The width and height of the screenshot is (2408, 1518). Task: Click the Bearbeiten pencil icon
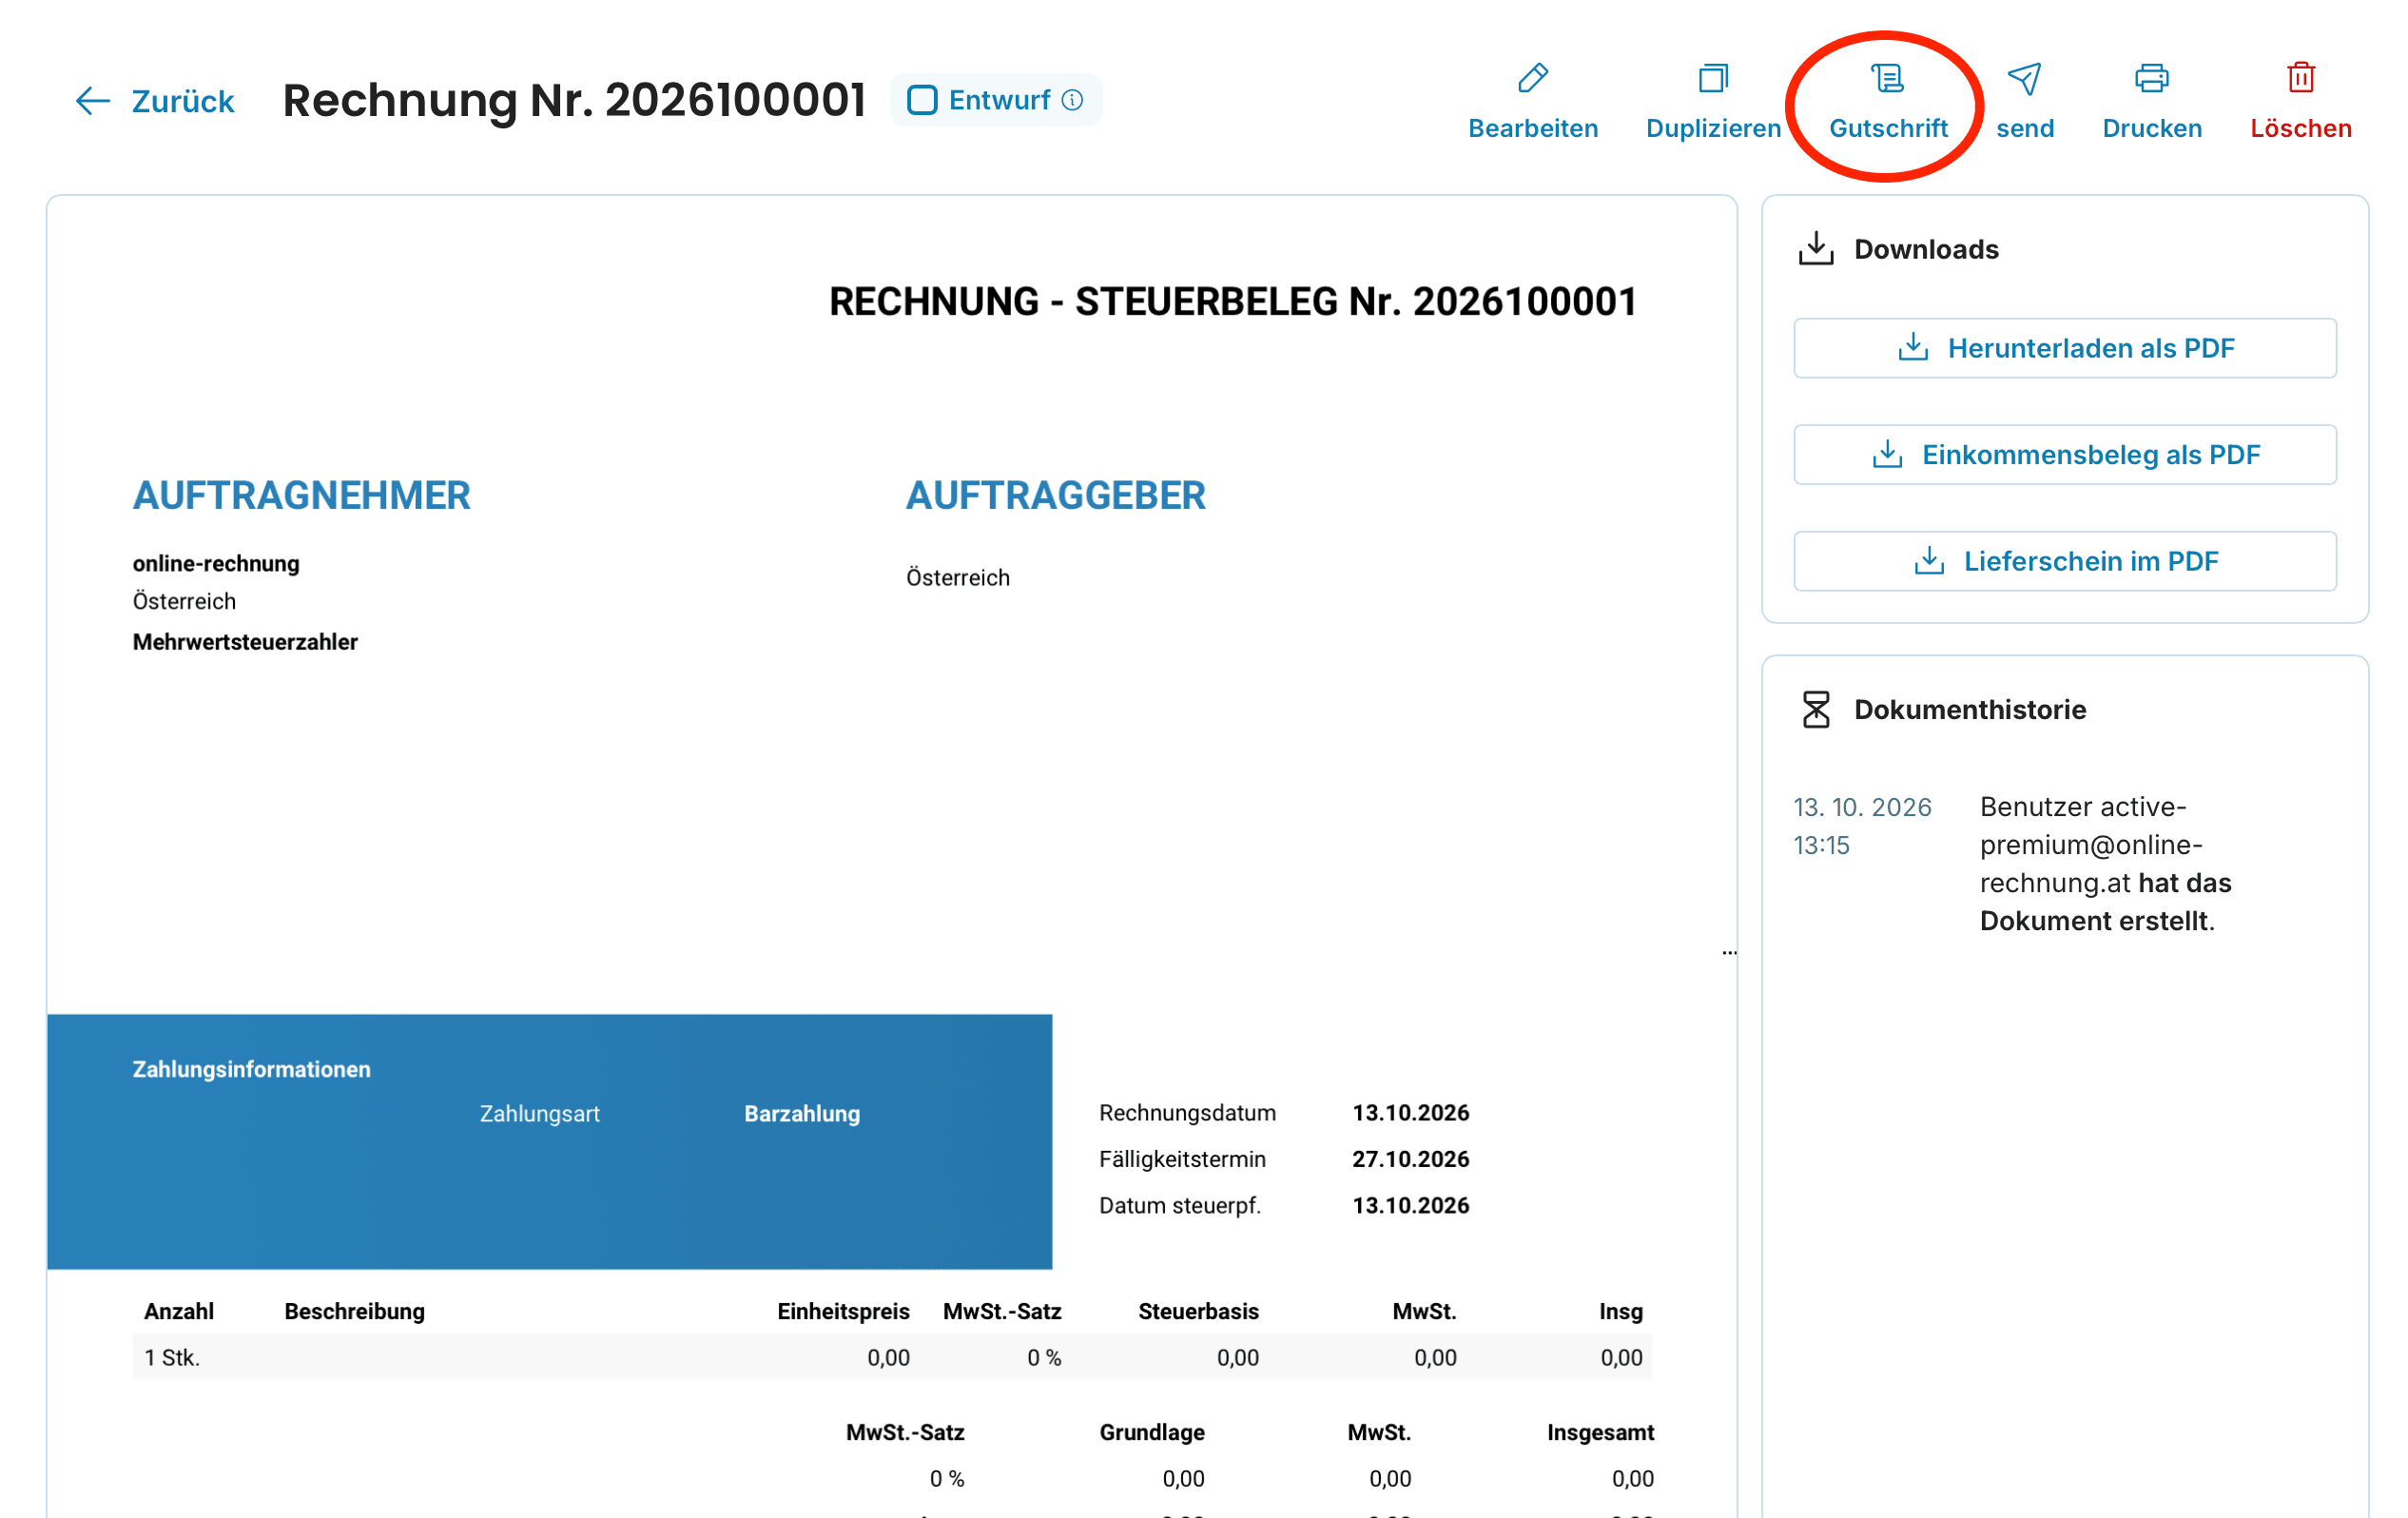pos(1532,78)
